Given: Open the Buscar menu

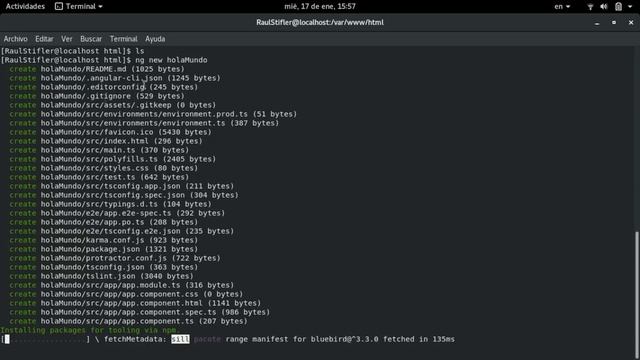Looking at the screenshot, I should click(x=91, y=39).
